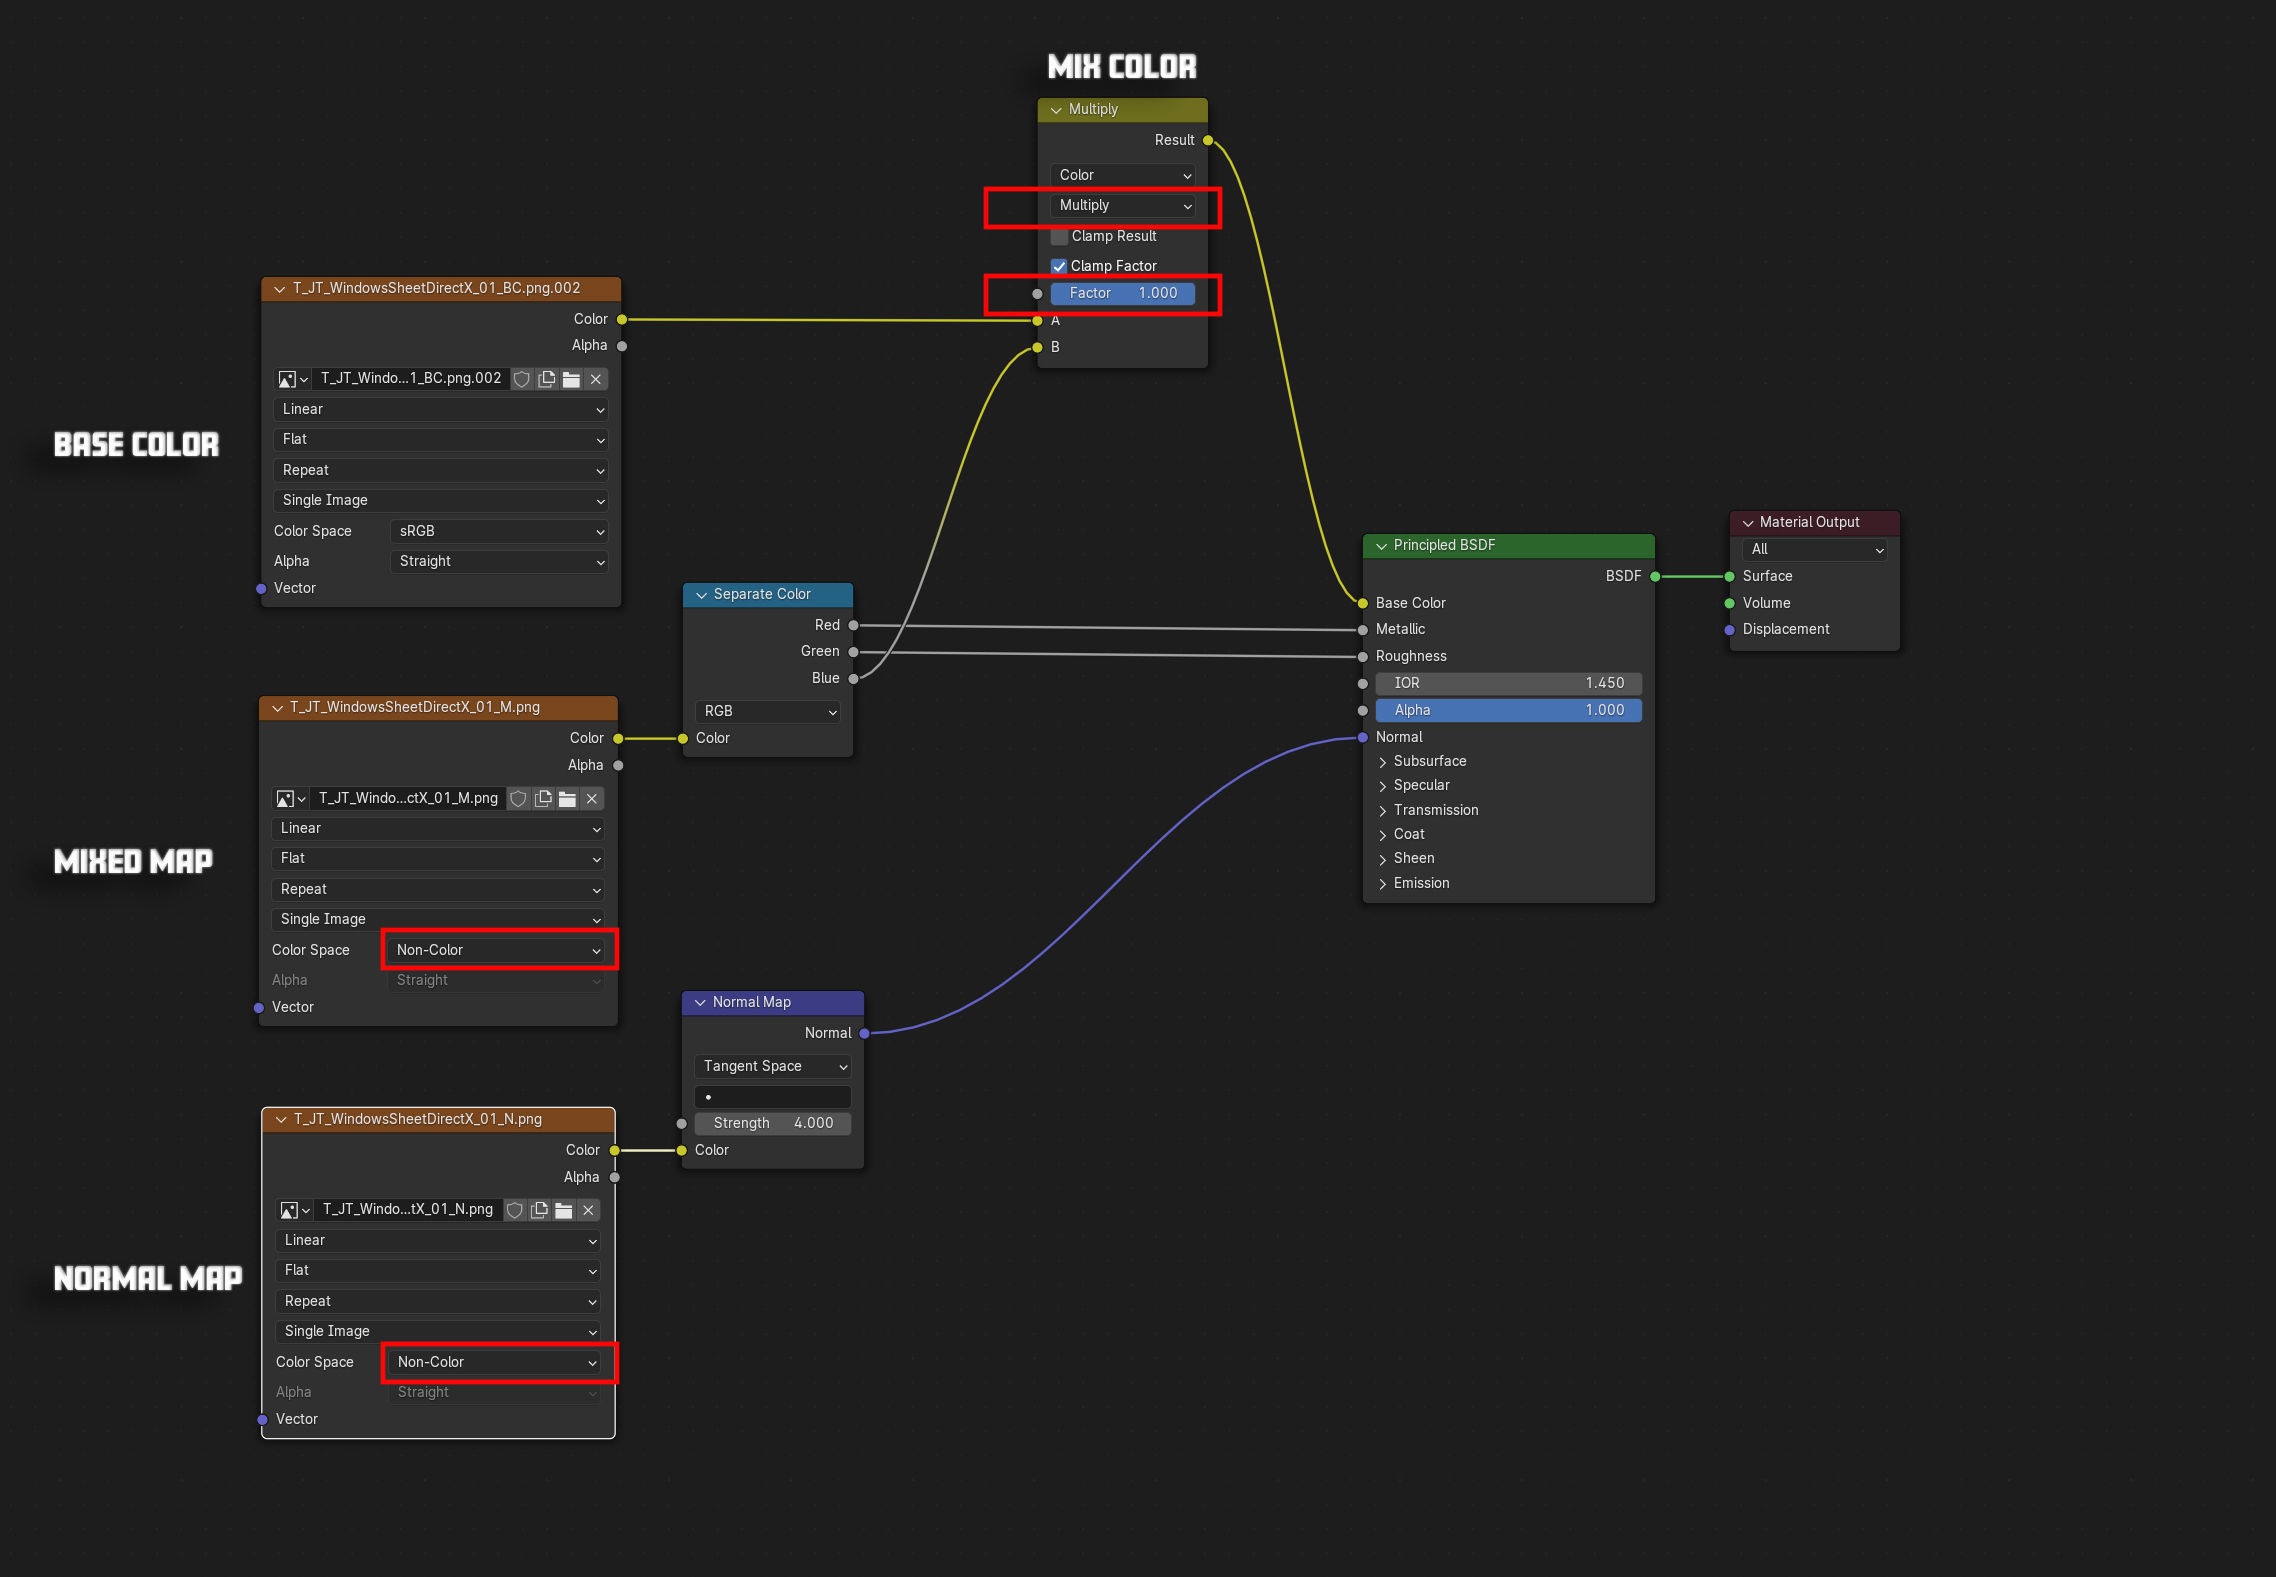The image size is (2276, 1577).
Task: Toggle fake user shield on BC image
Action: [522, 379]
